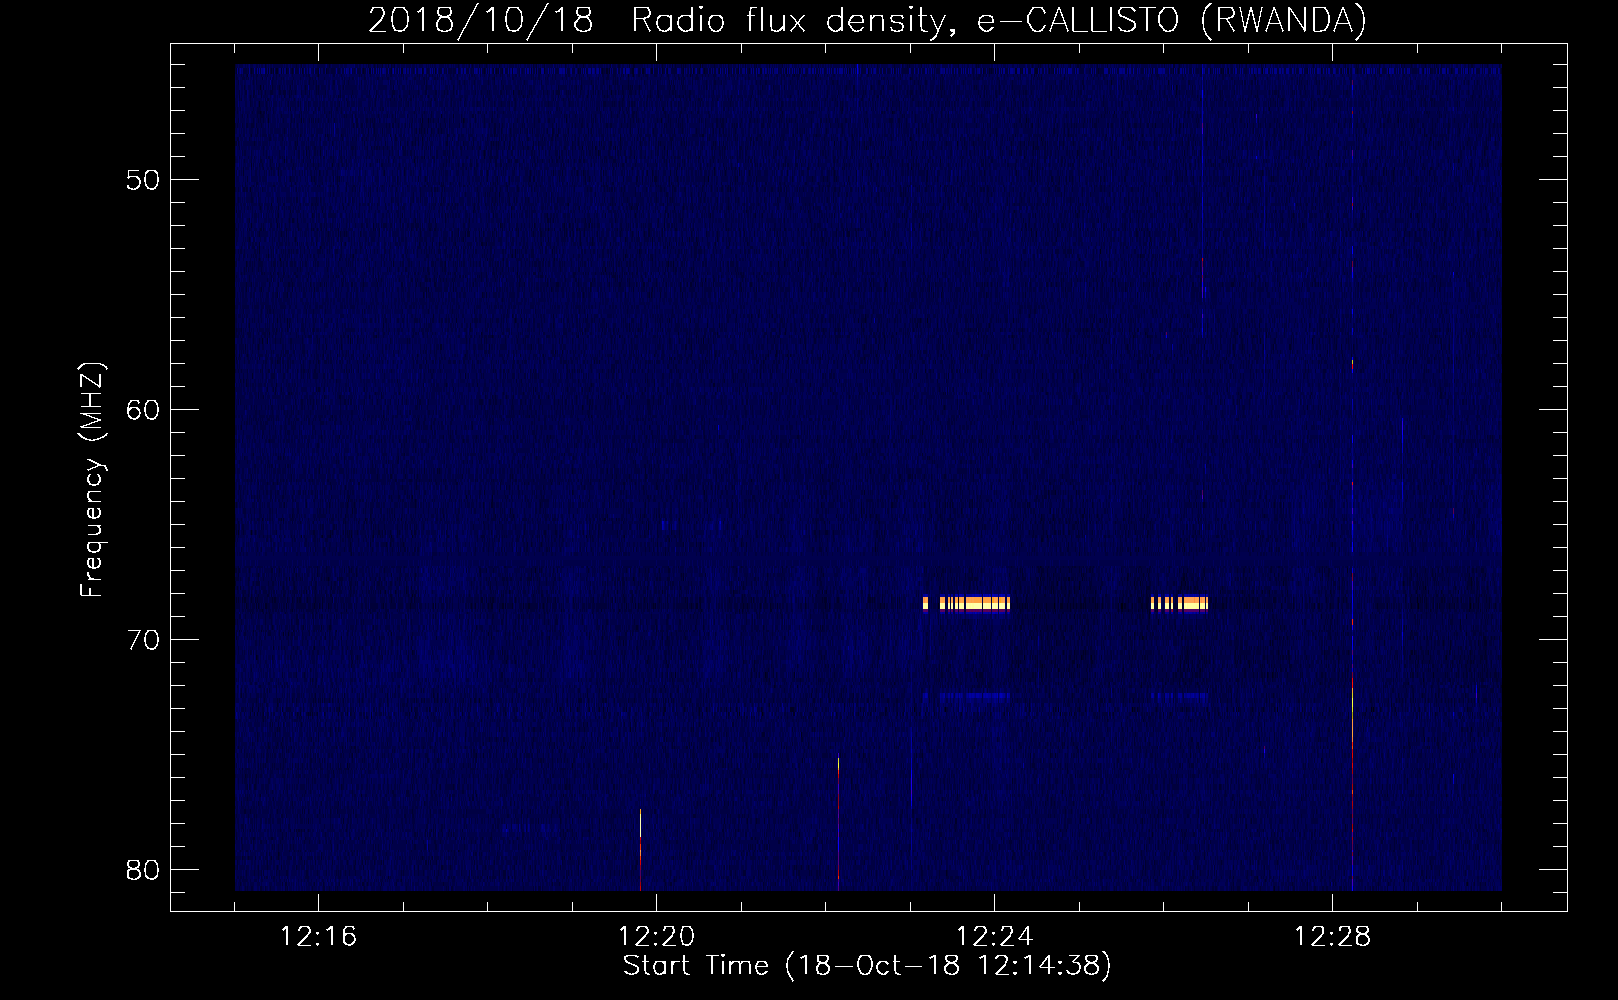Click the "Start Time (18-Oct-18 12:14:38)" label

point(867,965)
